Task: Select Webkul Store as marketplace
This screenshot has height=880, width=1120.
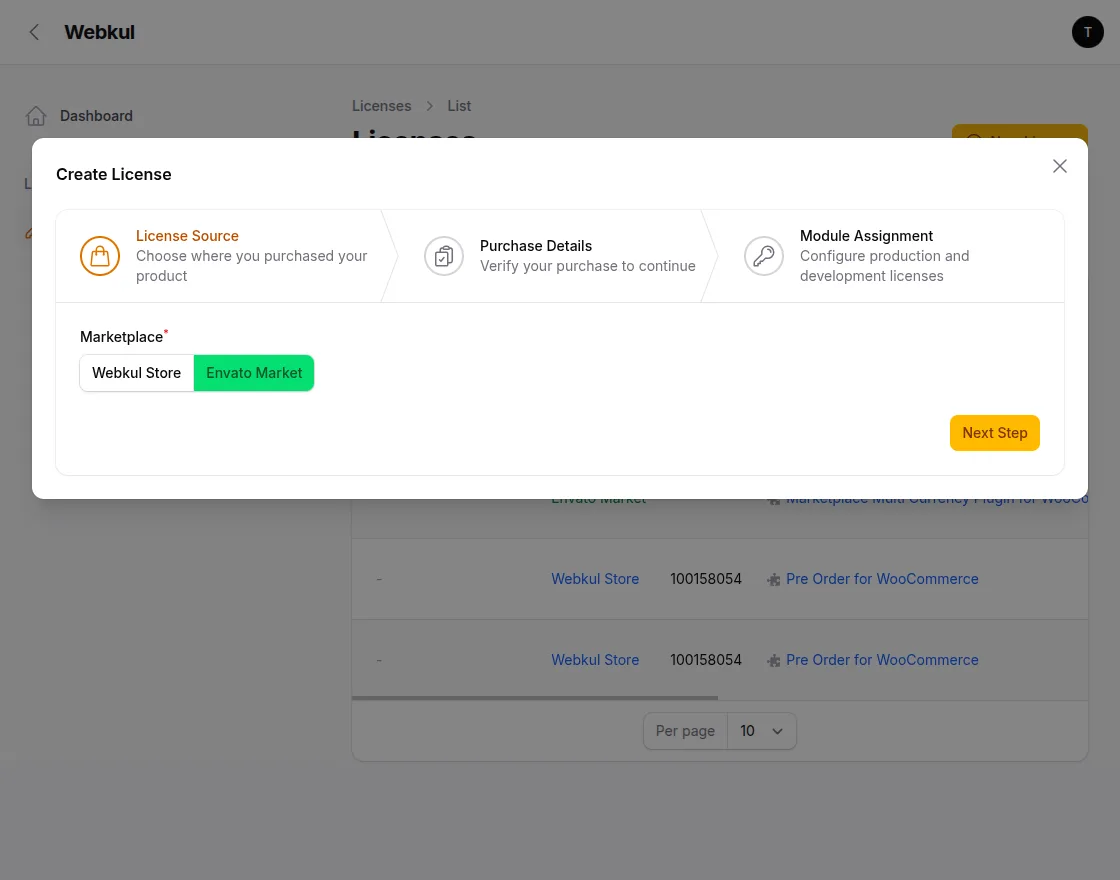Action: coord(137,373)
